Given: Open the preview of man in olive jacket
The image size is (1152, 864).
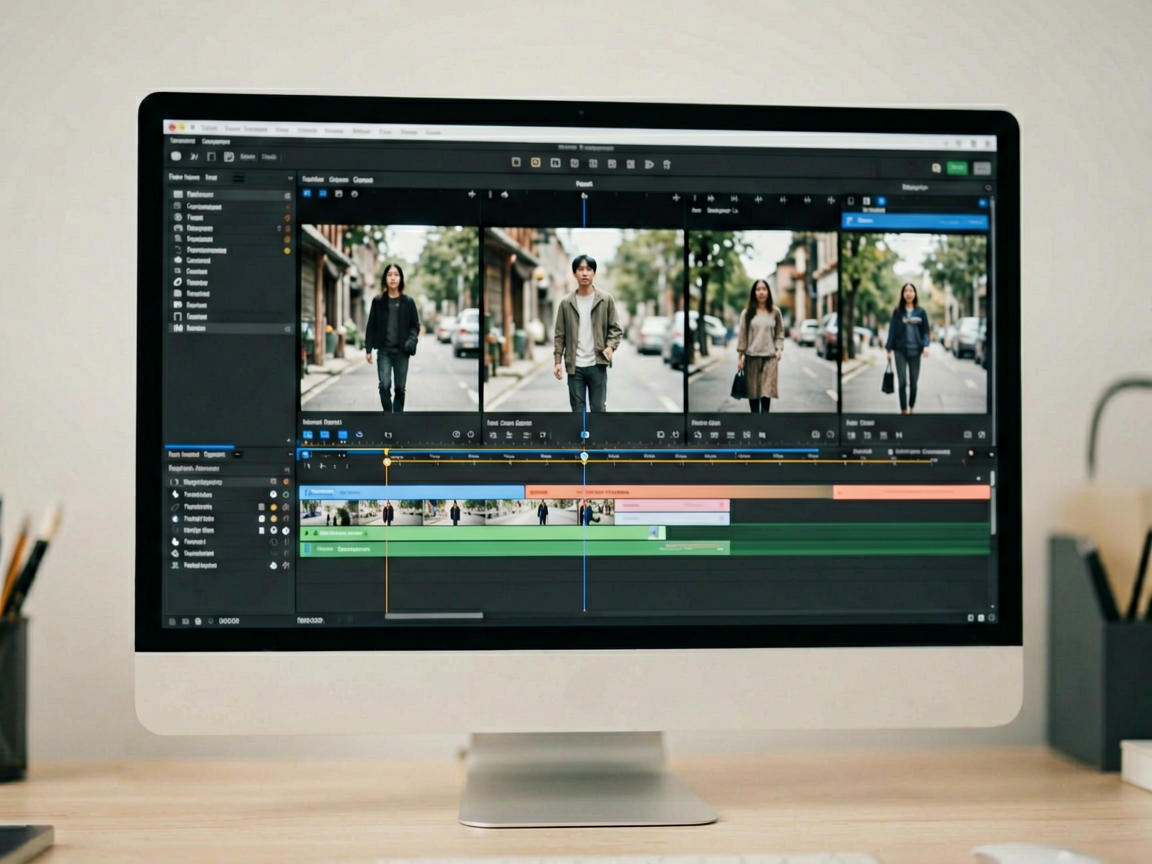Looking at the screenshot, I should coord(583,320).
